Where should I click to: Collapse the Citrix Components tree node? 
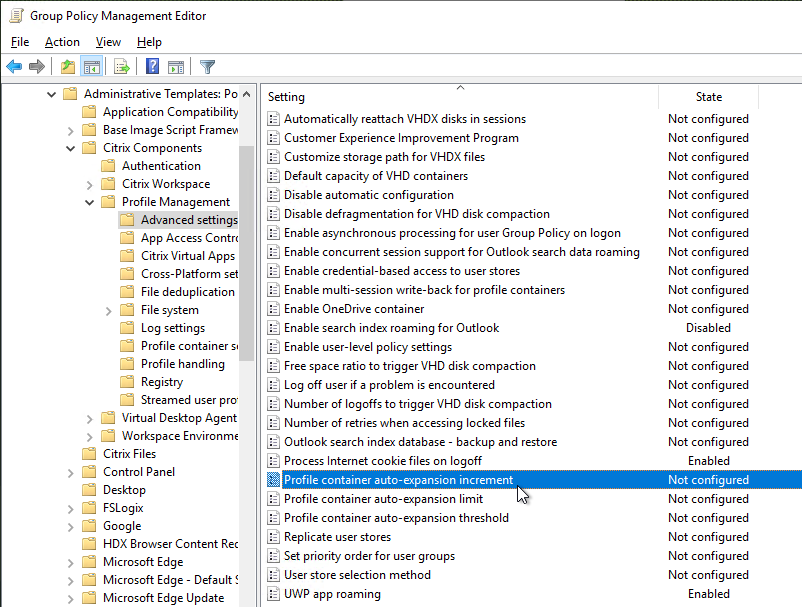[x=71, y=148]
